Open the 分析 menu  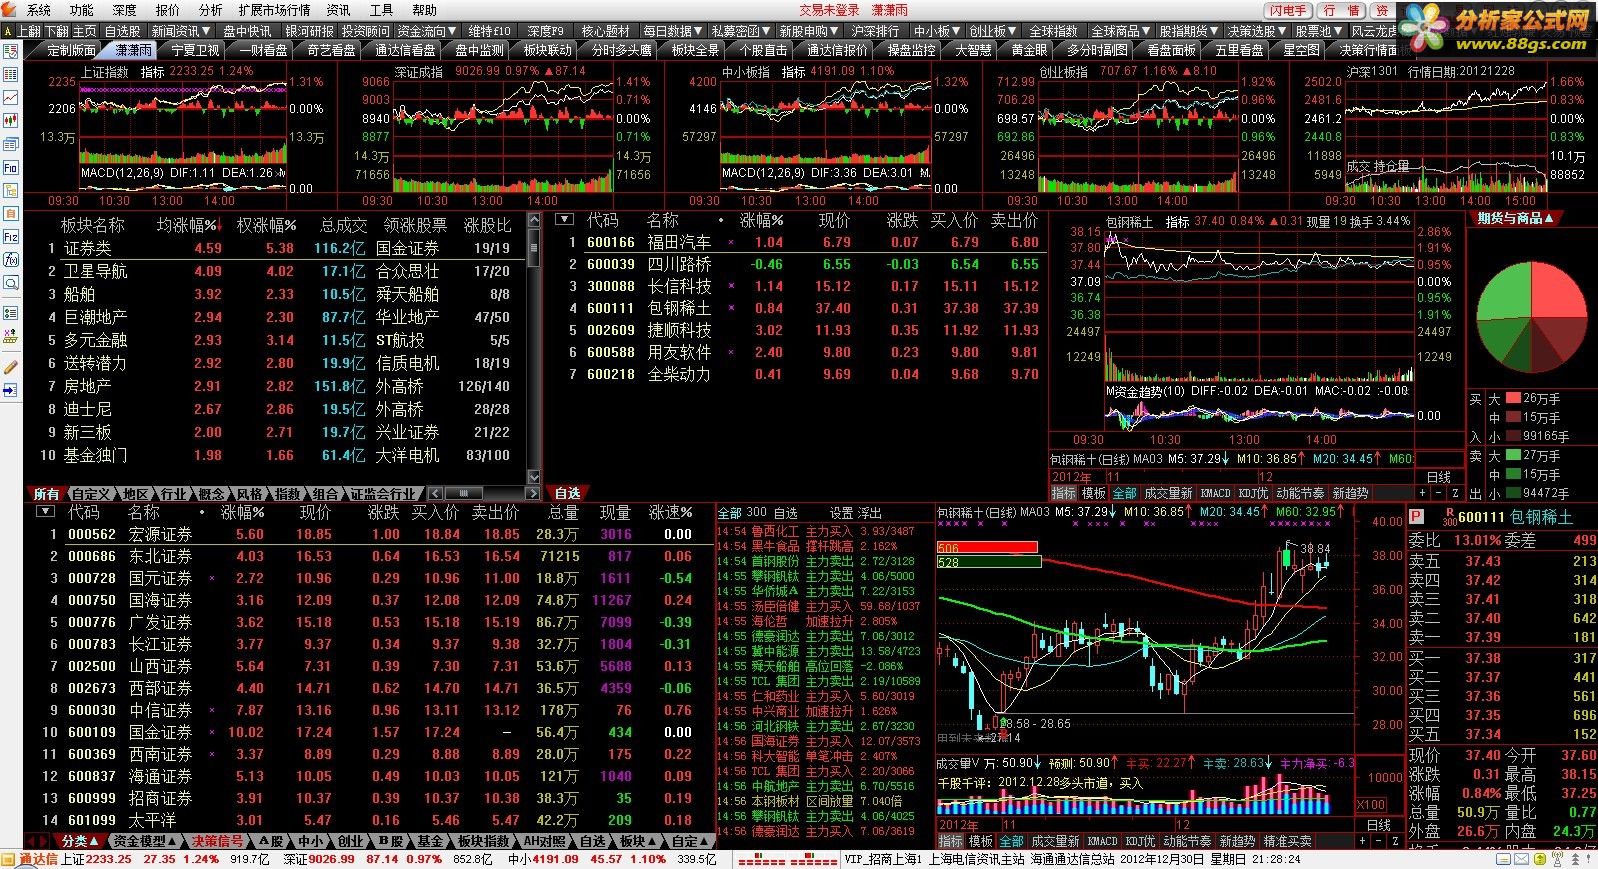(210, 10)
